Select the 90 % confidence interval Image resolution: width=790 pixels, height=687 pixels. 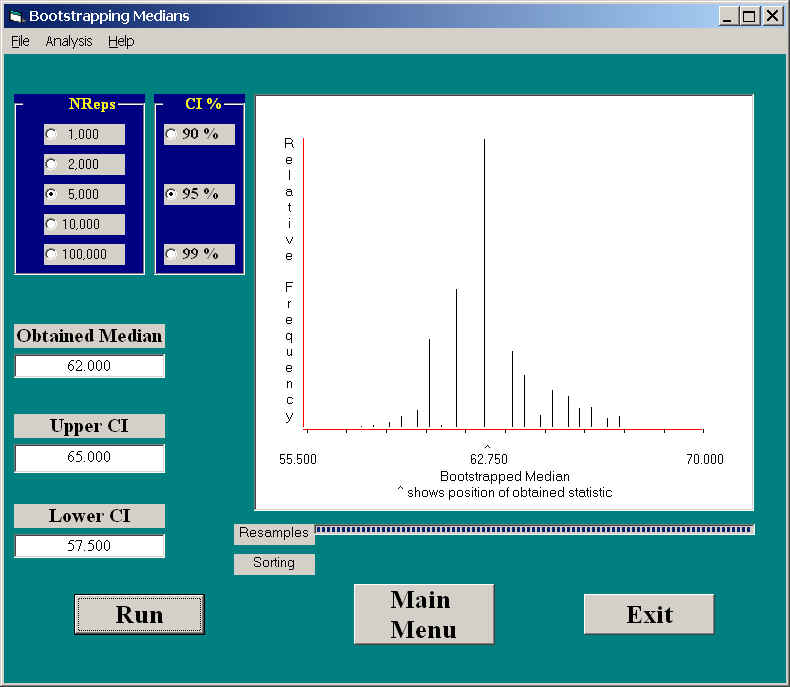point(171,134)
